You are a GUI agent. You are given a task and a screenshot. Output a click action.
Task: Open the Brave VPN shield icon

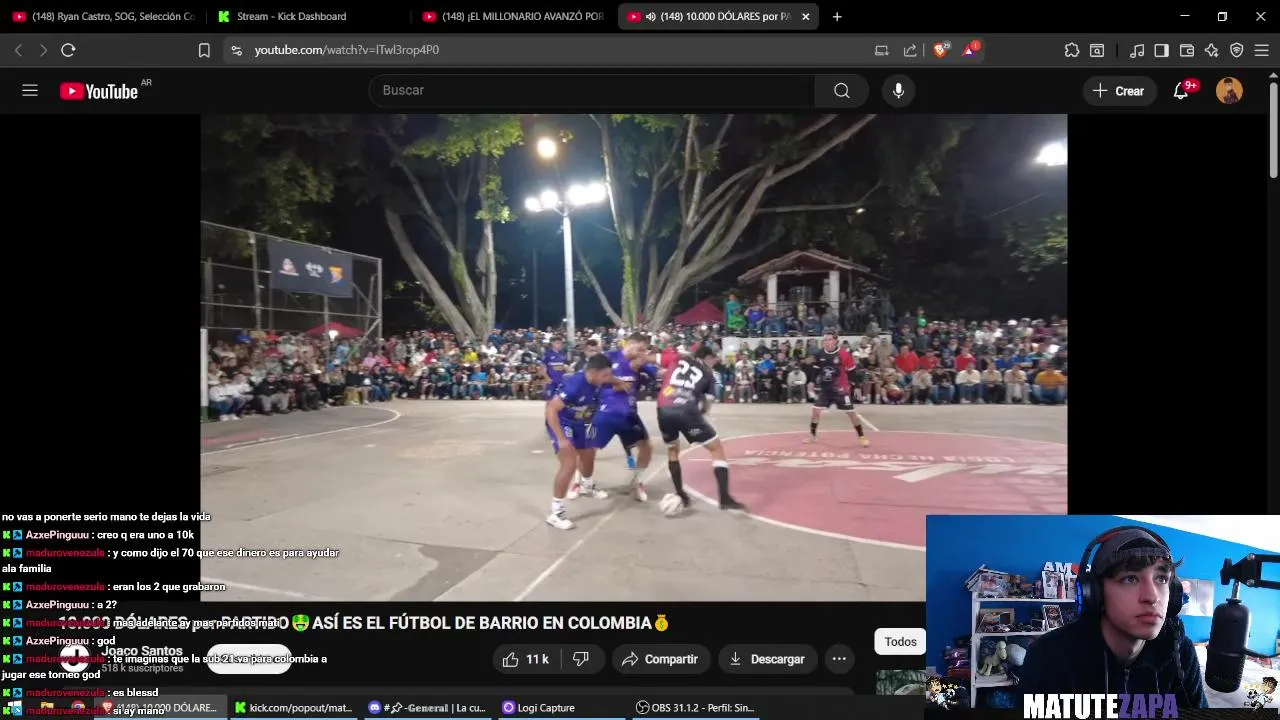[1237, 50]
